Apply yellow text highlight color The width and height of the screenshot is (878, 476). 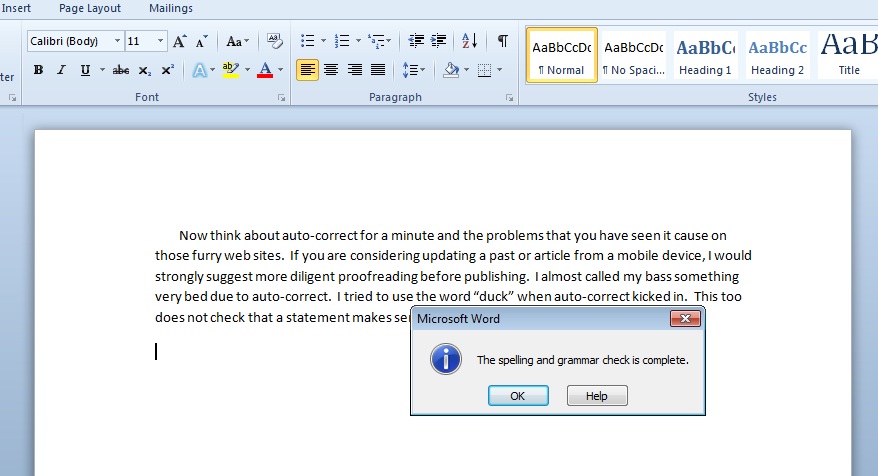231,70
